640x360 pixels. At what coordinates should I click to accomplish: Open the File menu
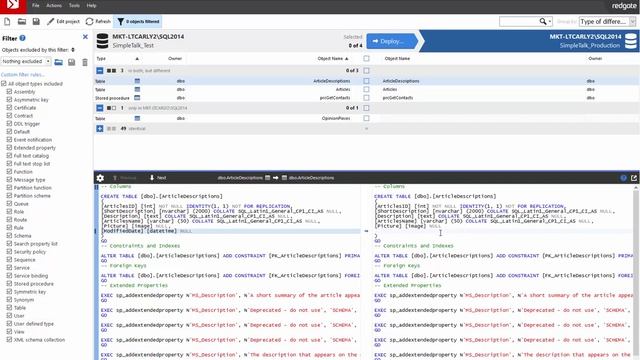click(36, 5)
